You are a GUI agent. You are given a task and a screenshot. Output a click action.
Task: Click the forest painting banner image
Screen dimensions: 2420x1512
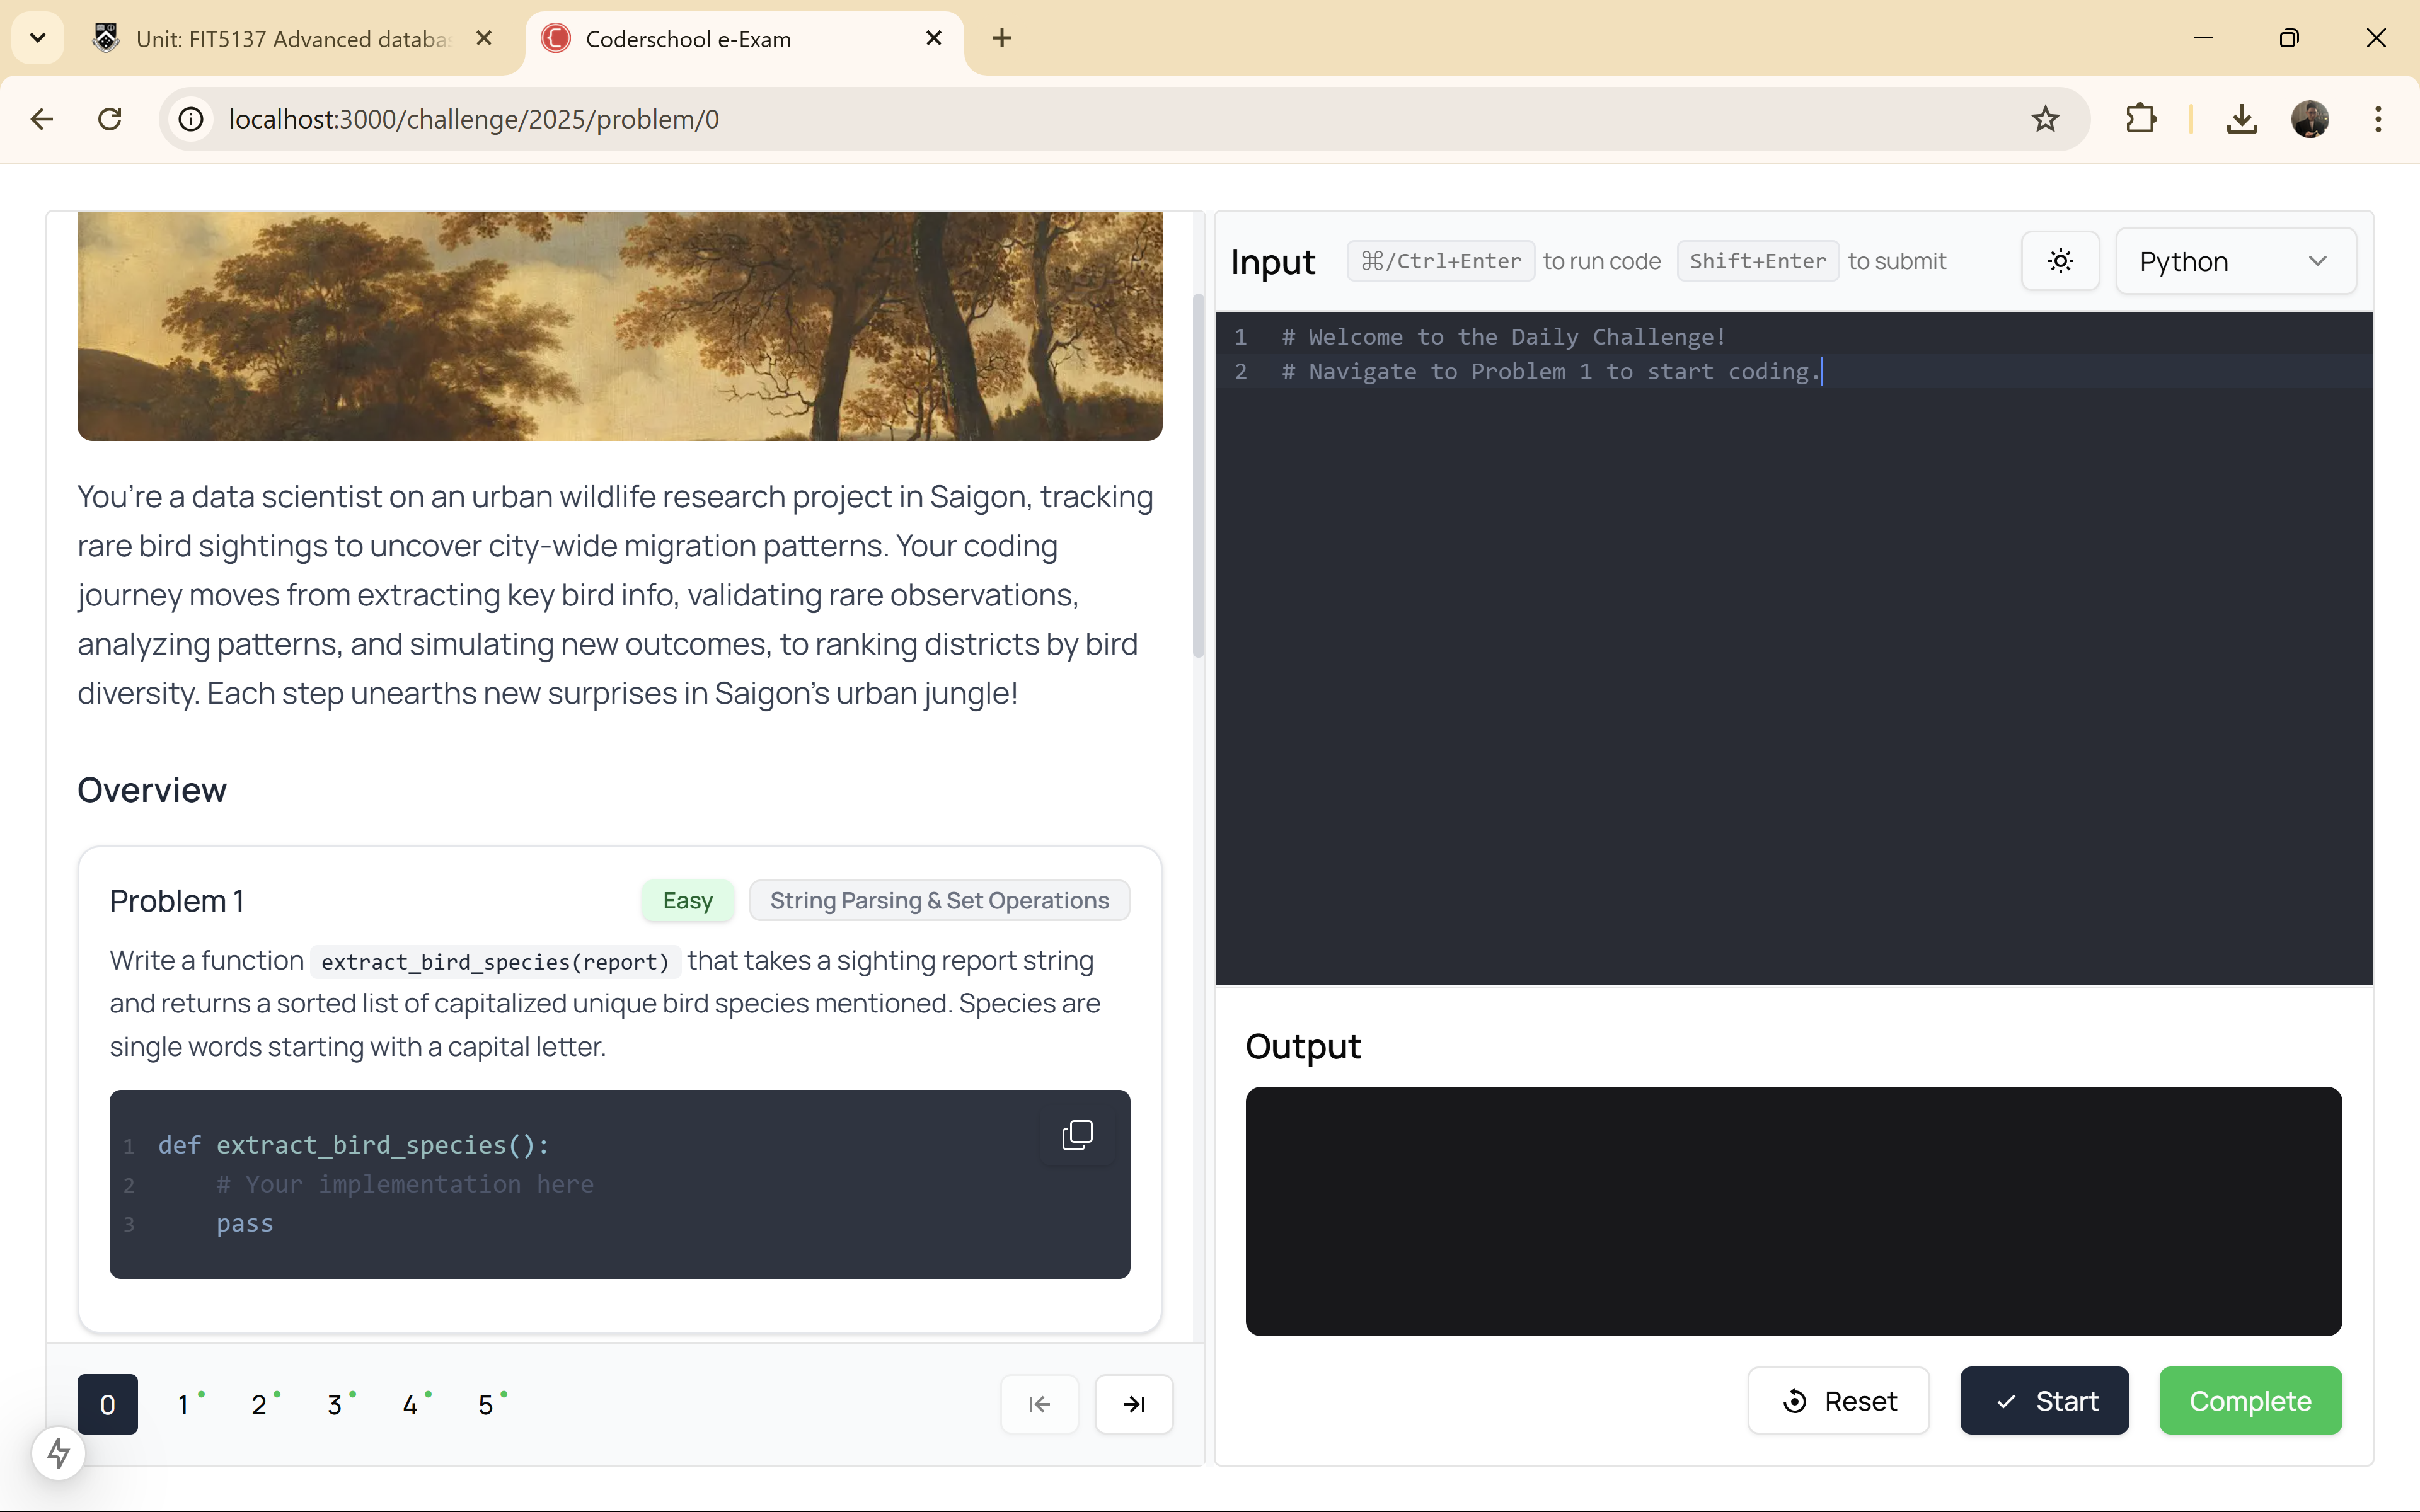[x=619, y=326]
